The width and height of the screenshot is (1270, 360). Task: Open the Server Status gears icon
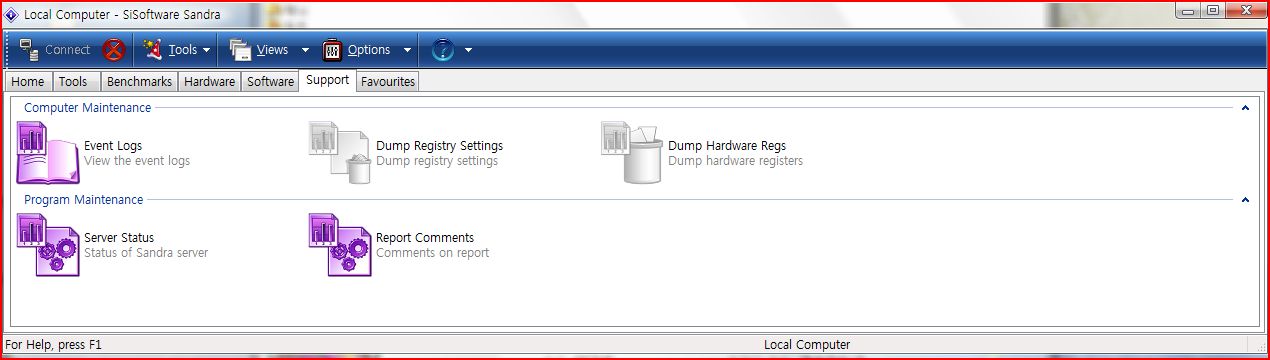point(48,245)
